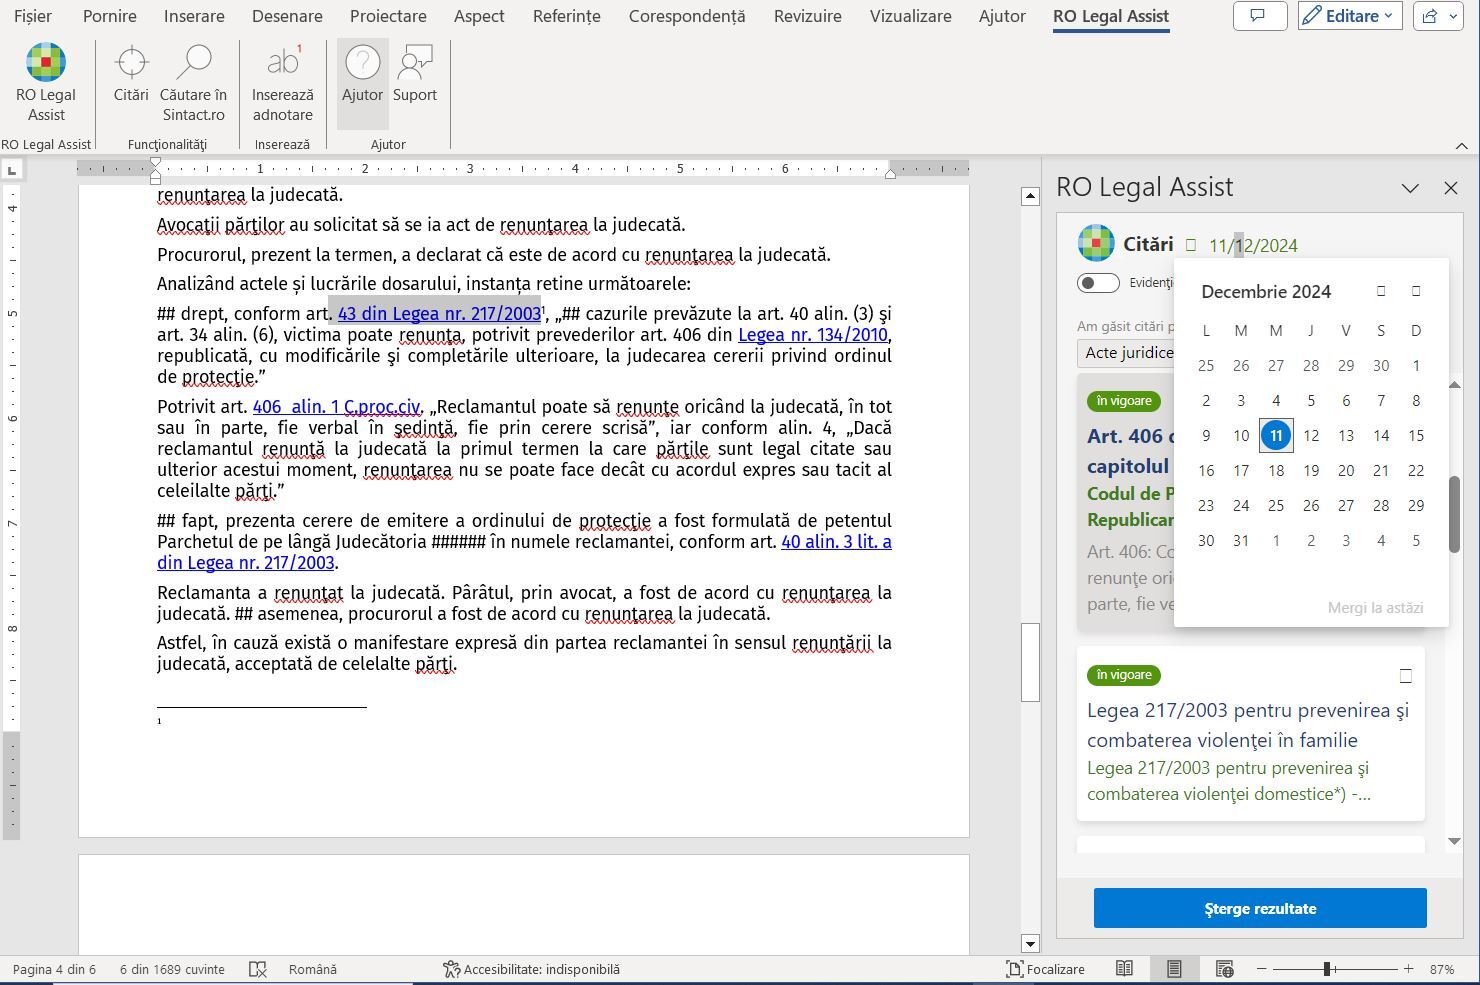Viewport: 1480px width, 985px height.
Task: Tick checkbox on Legea 217/2003 result card
Action: (1405, 676)
